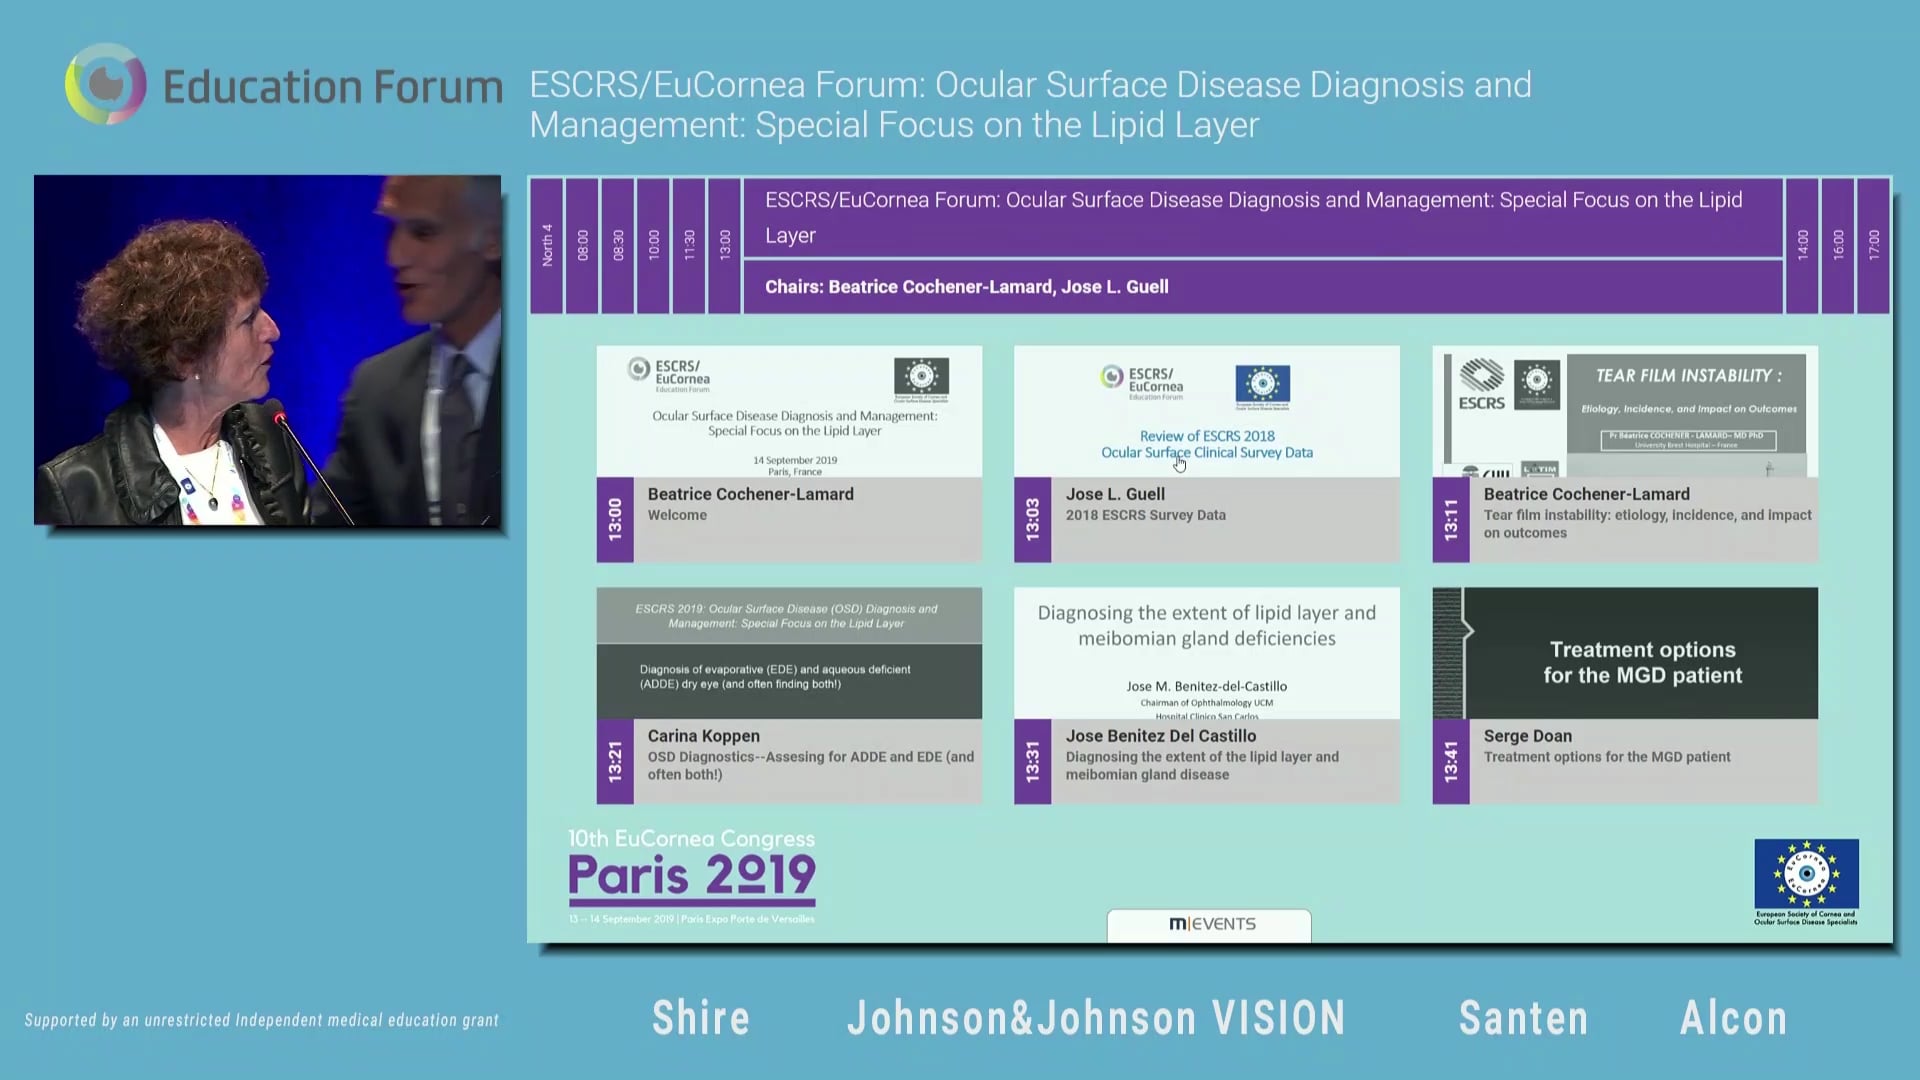The width and height of the screenshot is (1920, 1080).
Task: Click the Santen sponsor name
Action: pos(1523,1018)
